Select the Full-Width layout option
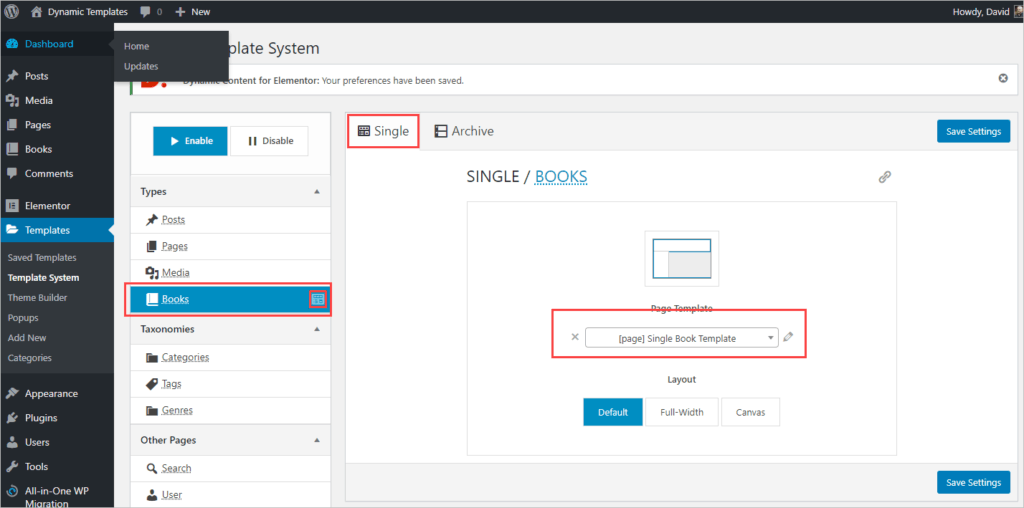1024x508 pixels. point(681,412)
